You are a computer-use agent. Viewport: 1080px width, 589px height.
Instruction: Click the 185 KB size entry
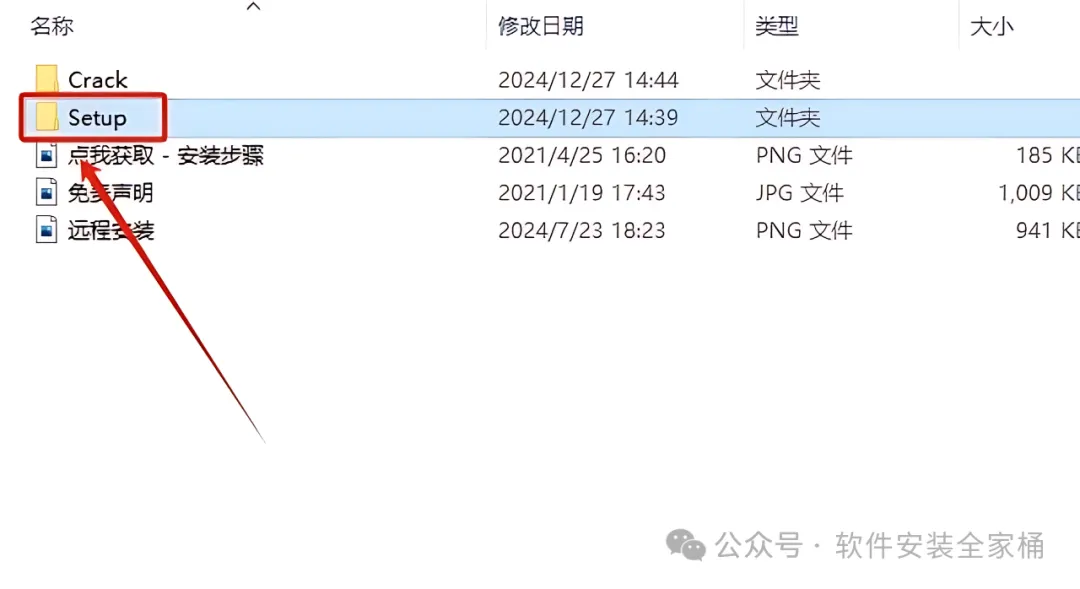point(1048,155)
